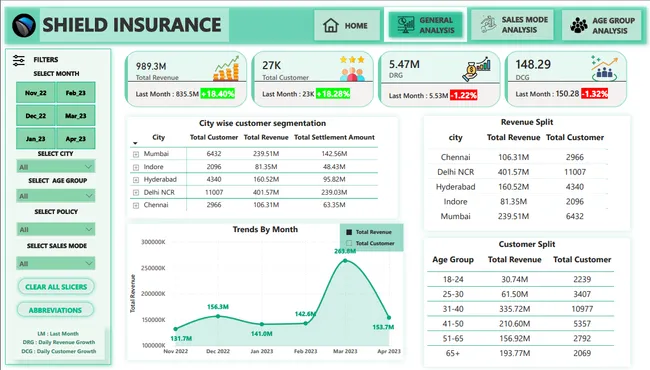Sort by Age Group column header
This screenshot has height=370, width=650.
(453, 259)
